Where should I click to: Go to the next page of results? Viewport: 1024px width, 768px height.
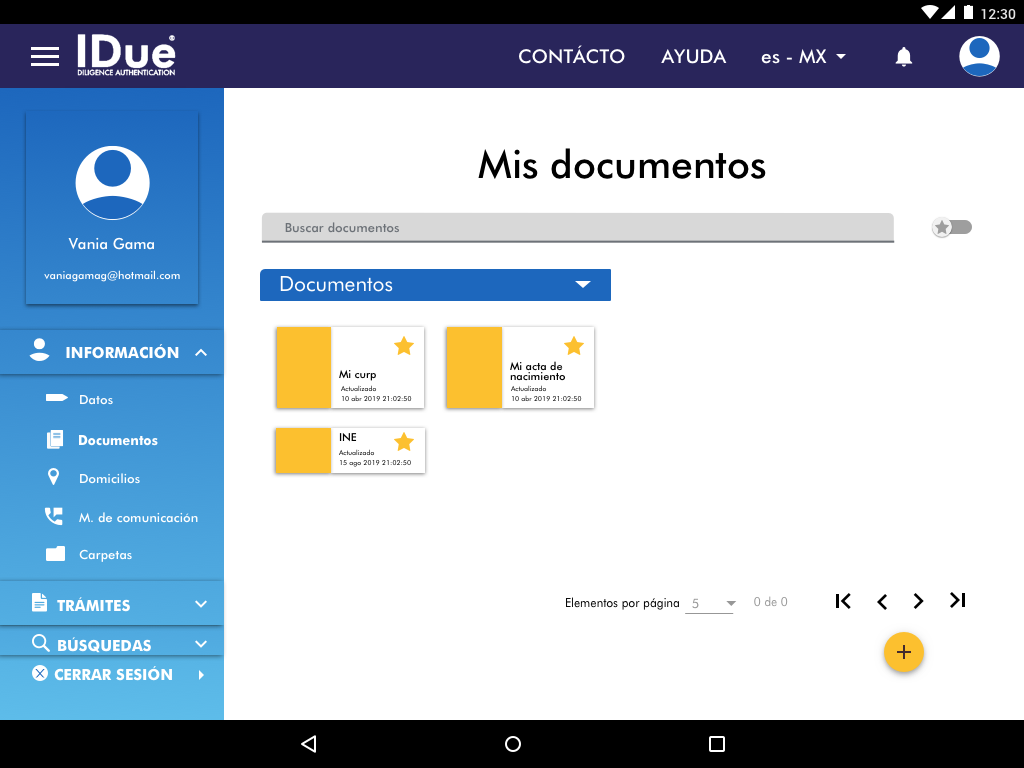point(918,601)
